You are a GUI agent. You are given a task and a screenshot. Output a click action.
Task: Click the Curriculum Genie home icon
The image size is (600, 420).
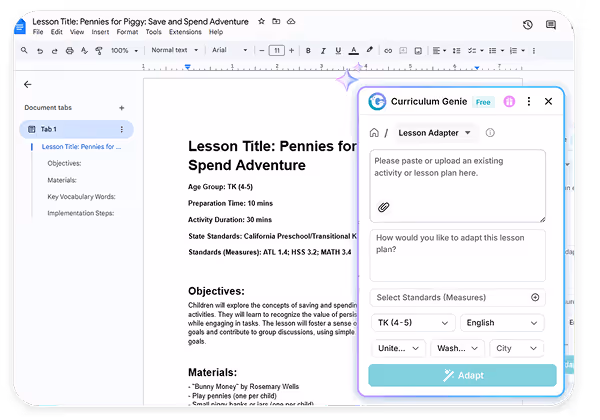(x=374, y=133)
